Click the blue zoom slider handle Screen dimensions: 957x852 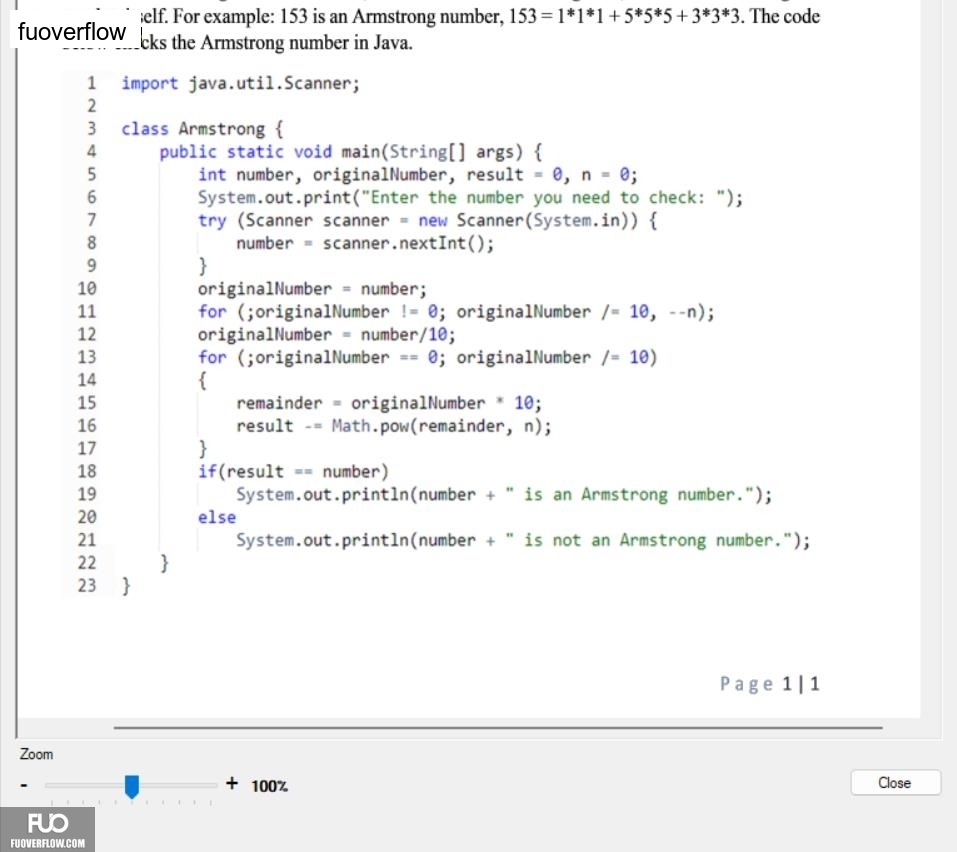132,786
